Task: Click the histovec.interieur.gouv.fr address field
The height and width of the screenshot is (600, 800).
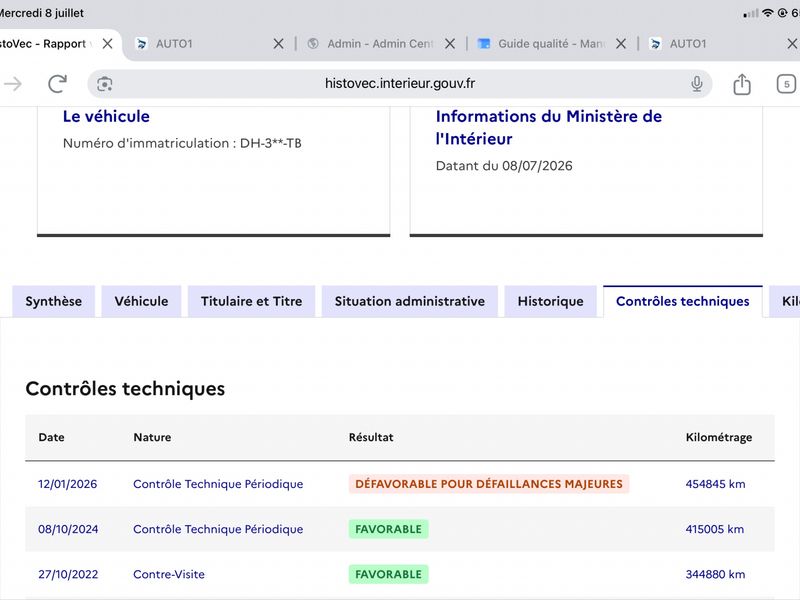Action: click(x=399, y=84)
